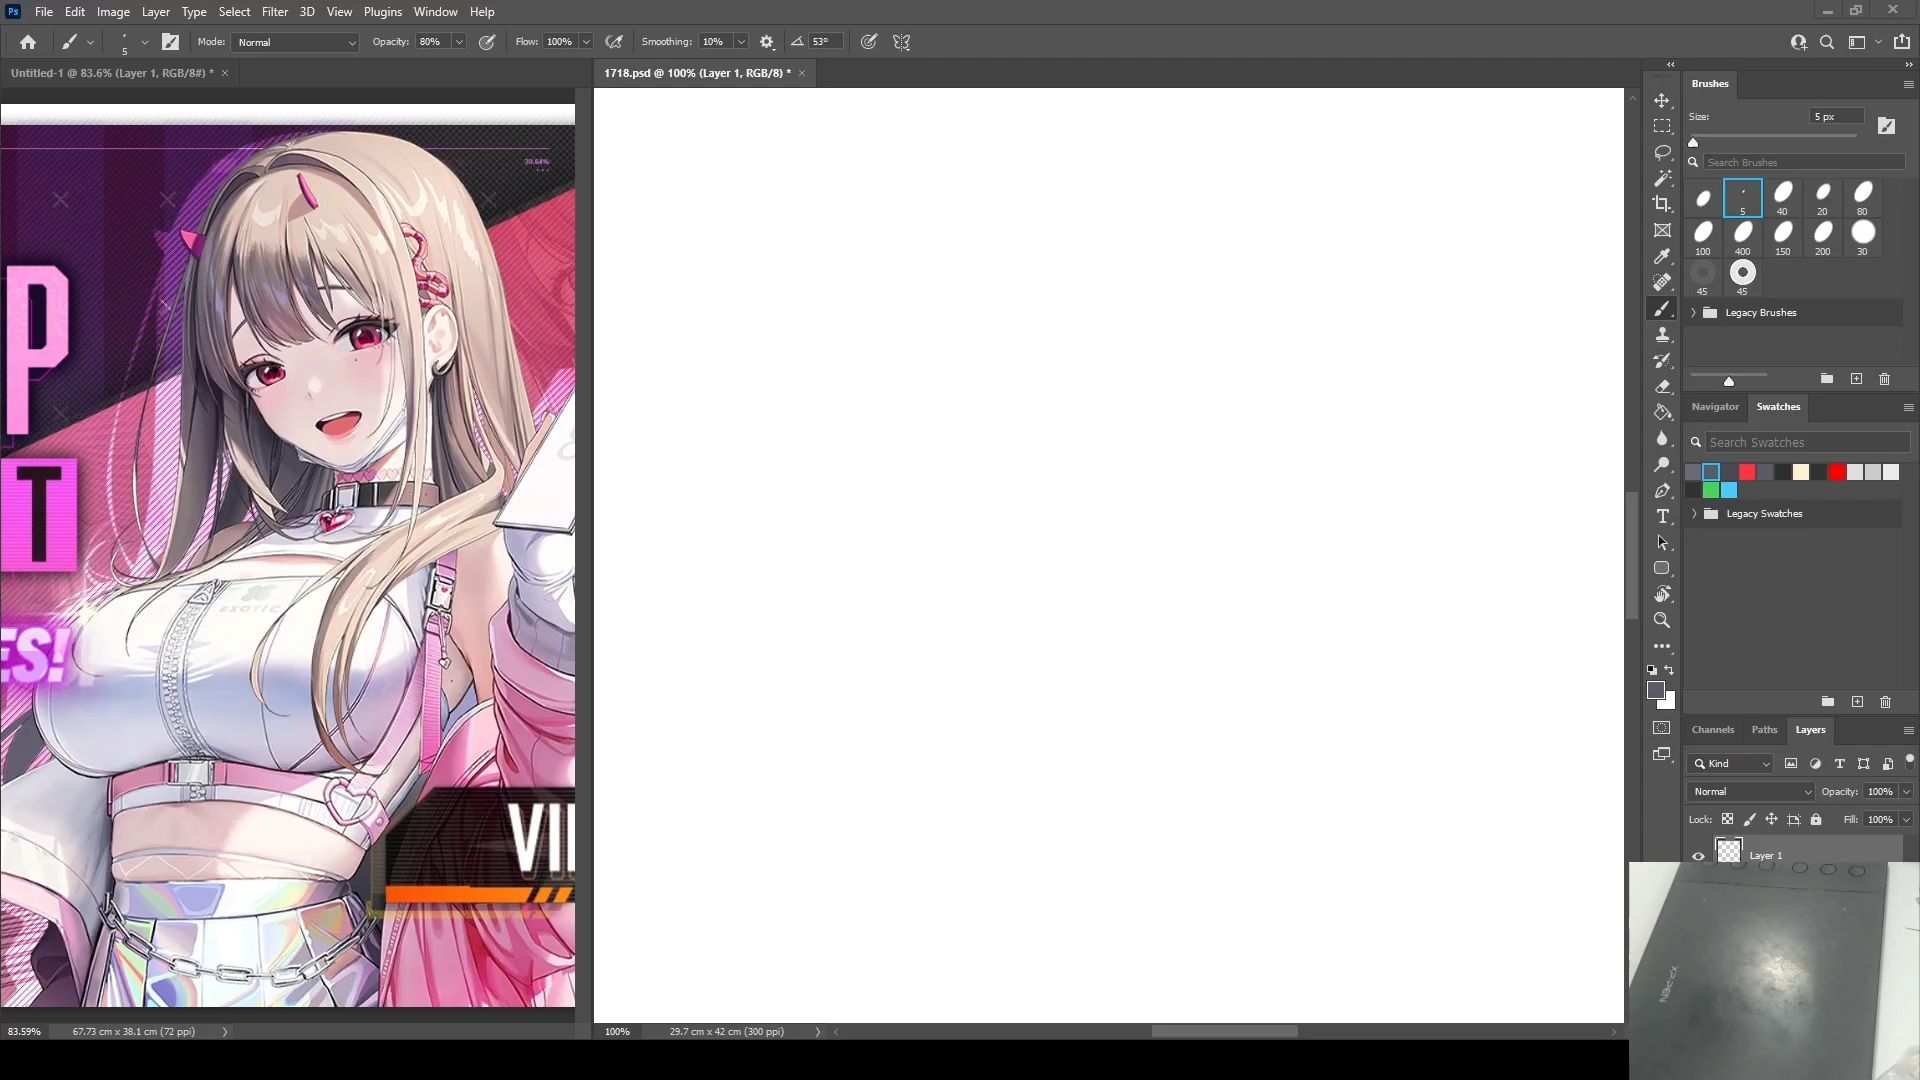1920x1080 pixels.
Task: Select the Magic Wand tool
Action: pos(1662,178)
